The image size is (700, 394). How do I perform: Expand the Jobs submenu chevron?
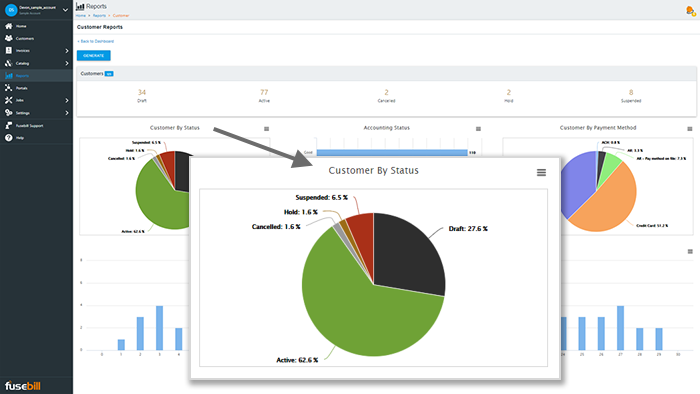coord(67,100)
